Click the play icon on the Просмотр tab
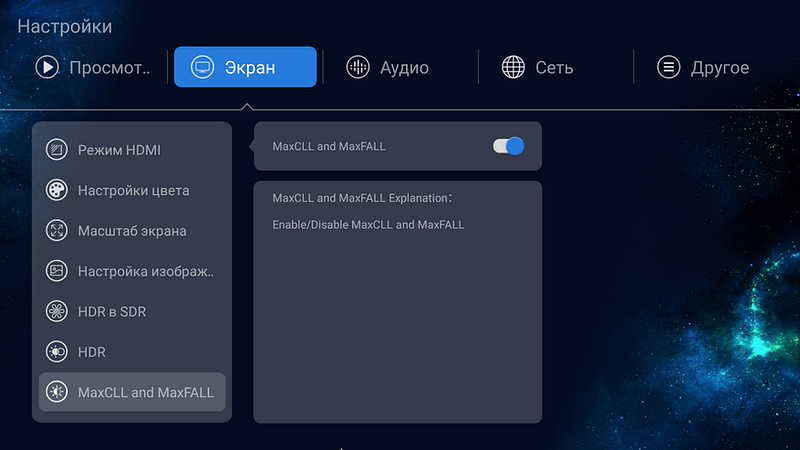800x450 pixels. 47,68
